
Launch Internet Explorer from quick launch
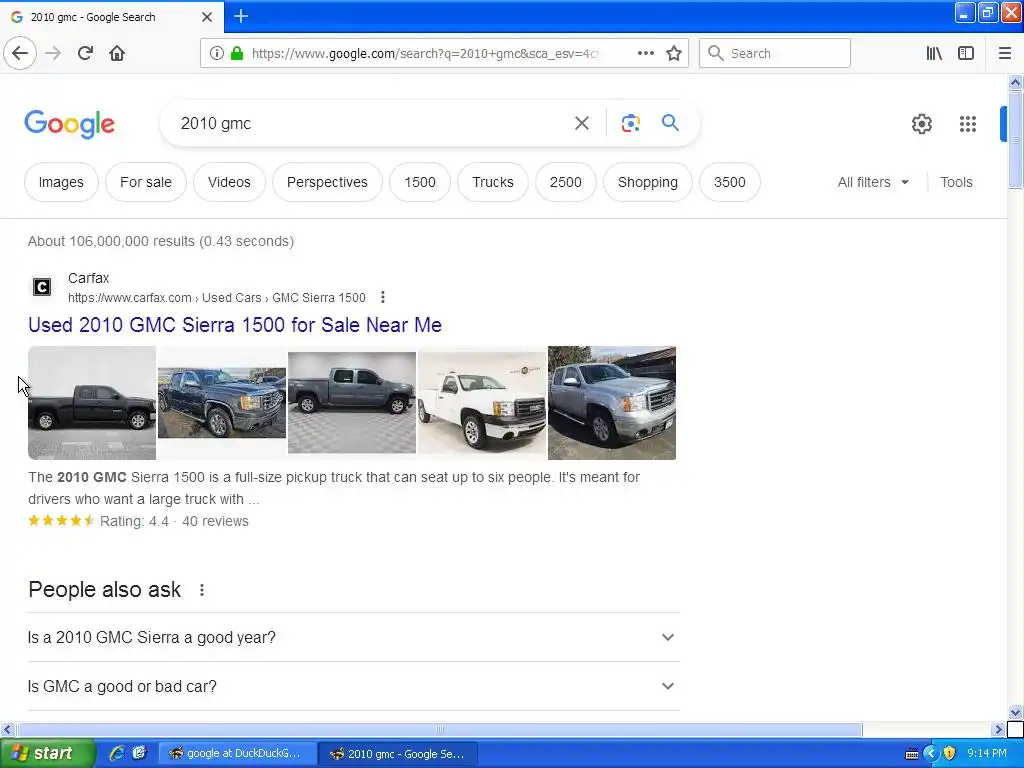click(117, 753)
